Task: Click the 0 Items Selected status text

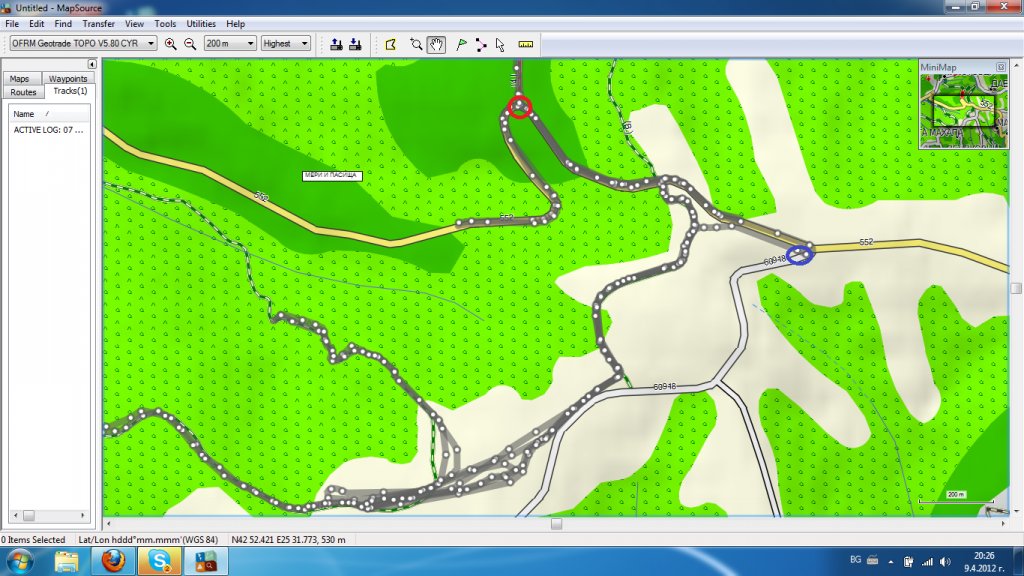Action: coord(33,539)
